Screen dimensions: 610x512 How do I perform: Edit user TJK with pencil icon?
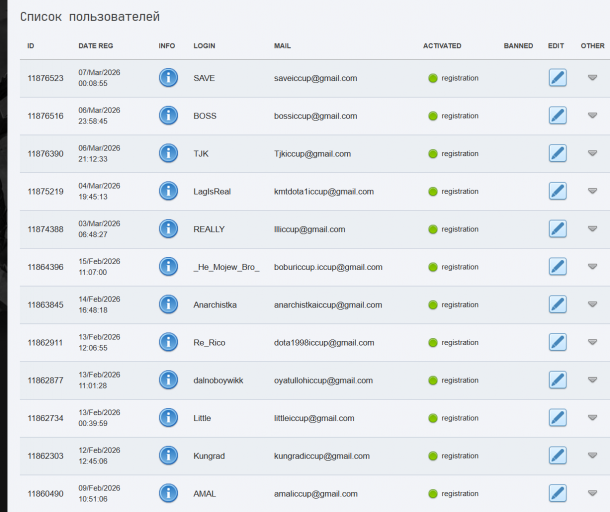click(x=558, y=153)
